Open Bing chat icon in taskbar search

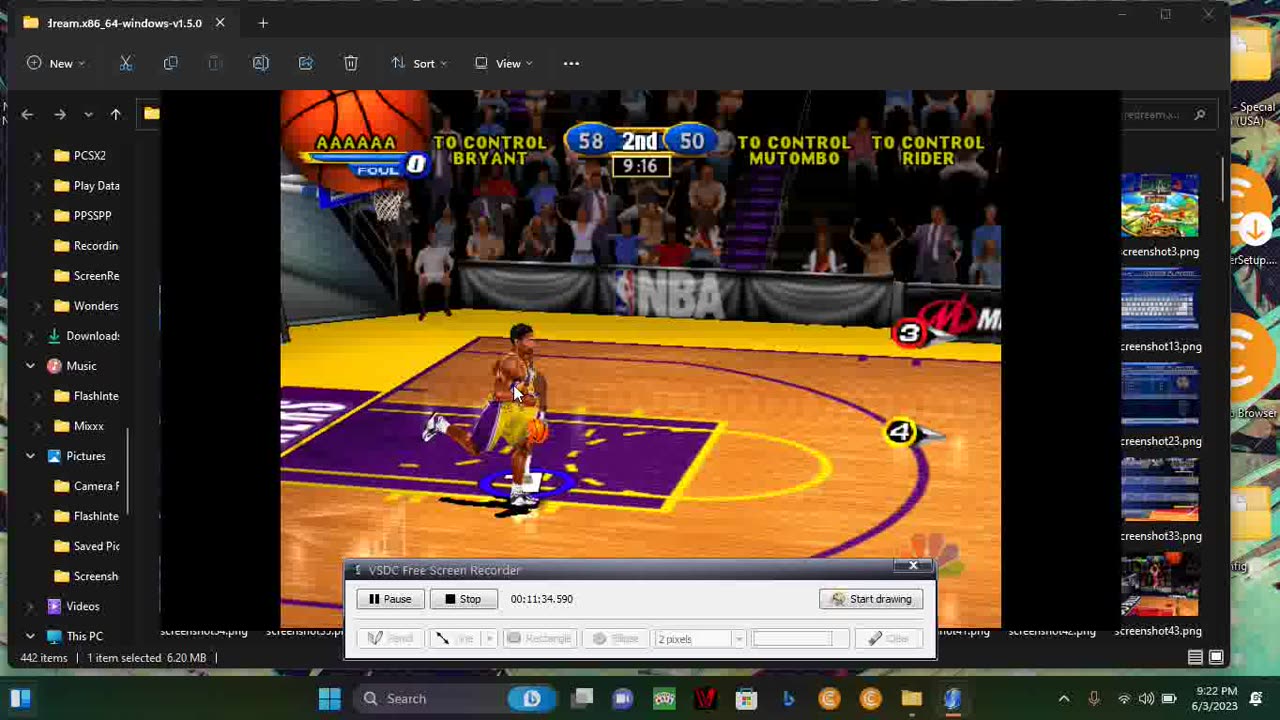(x=531, y=698)
